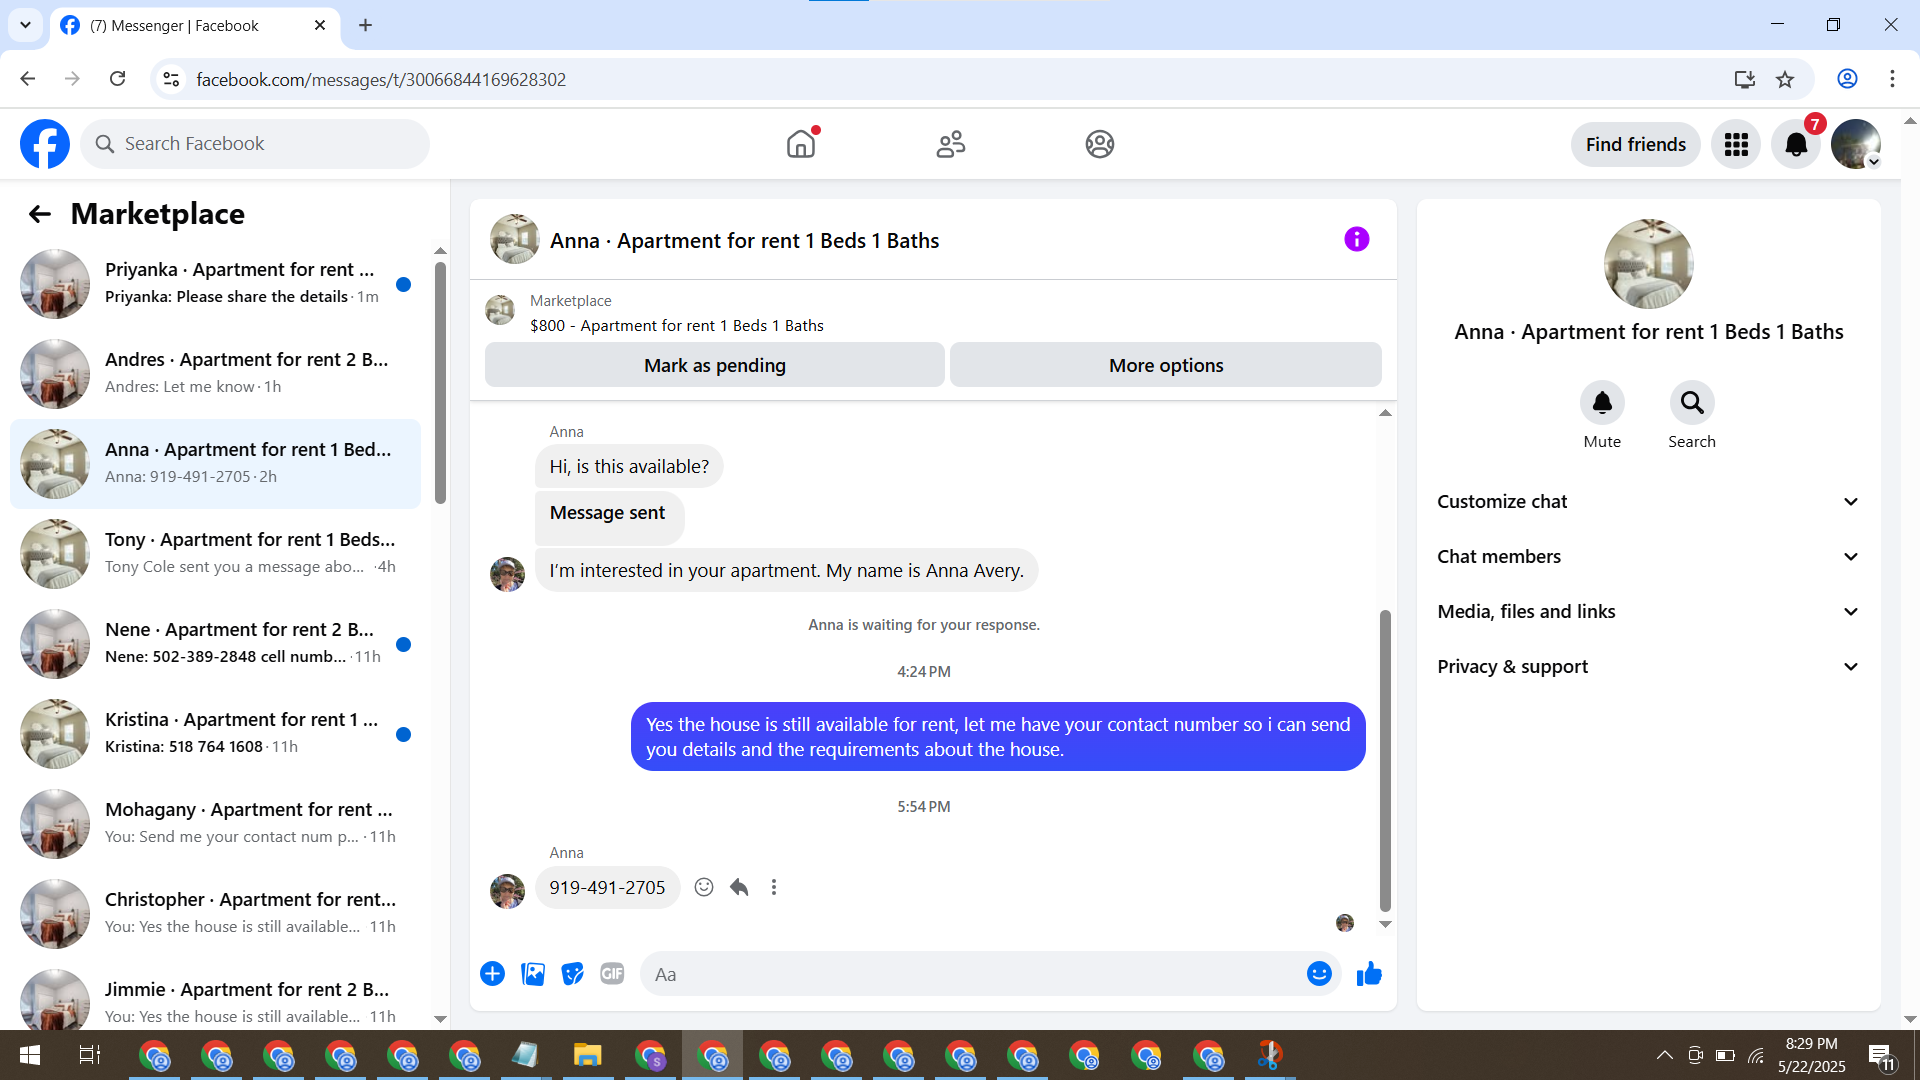
Task: Click the Marketplace back arrow
Action: (x=39, y=214)
